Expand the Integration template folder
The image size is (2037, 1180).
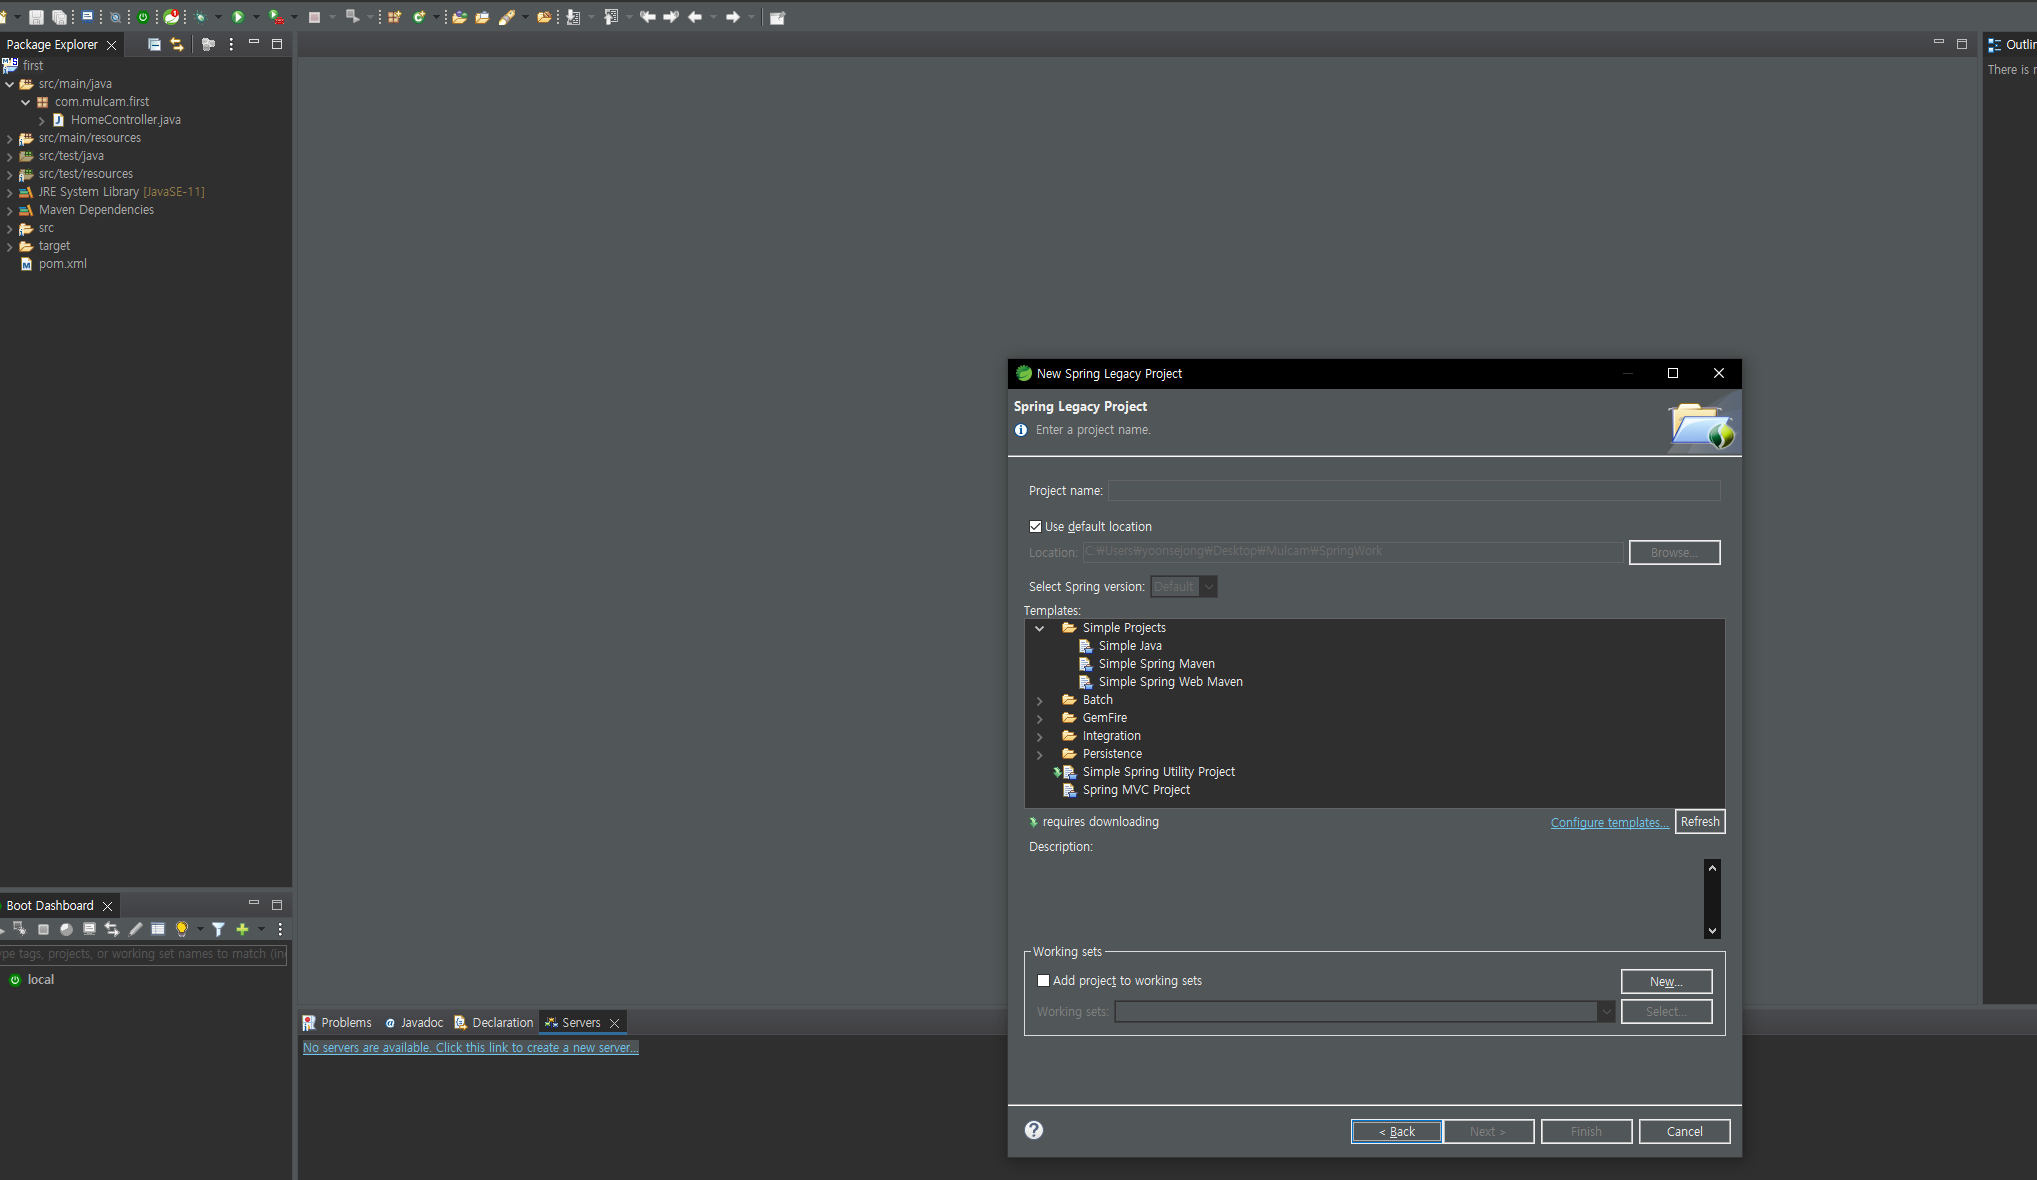[x=1040, y=736]
